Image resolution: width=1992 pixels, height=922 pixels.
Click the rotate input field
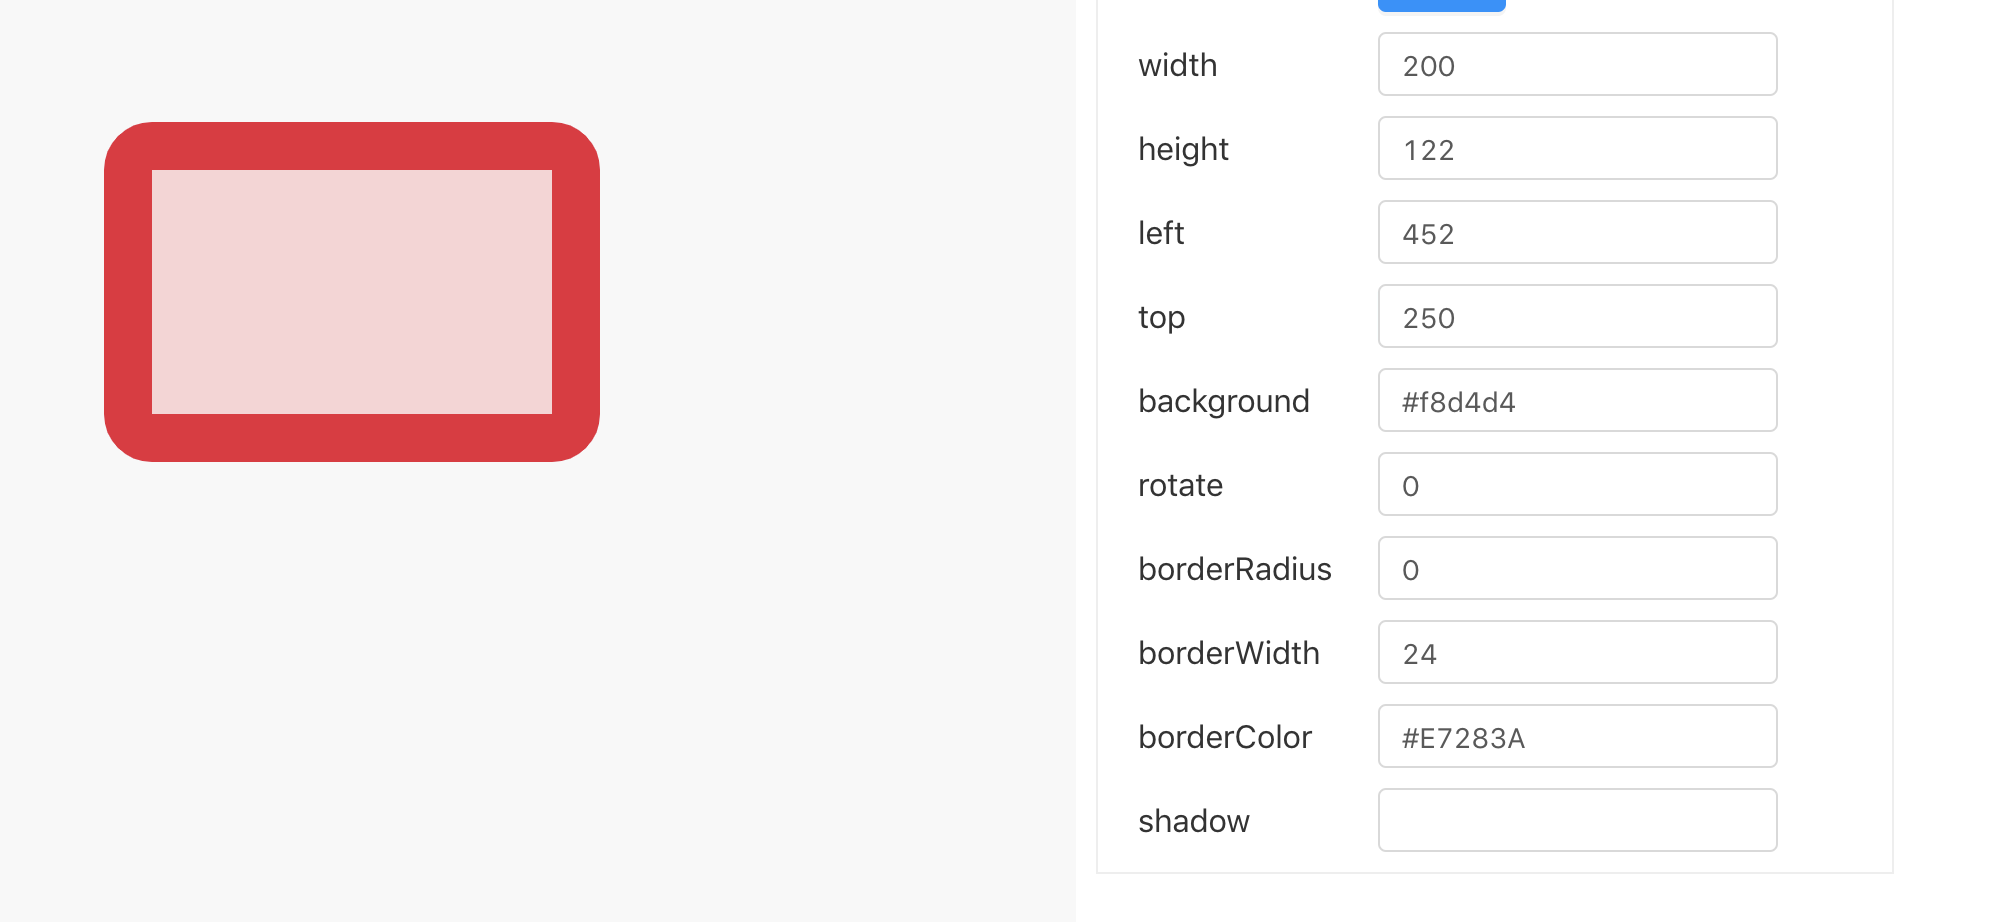pos(1577,485)
